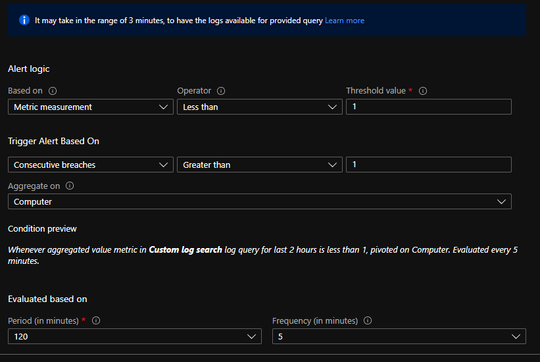
Task: Click info icon next to Based on
Action: pos(53,91)
